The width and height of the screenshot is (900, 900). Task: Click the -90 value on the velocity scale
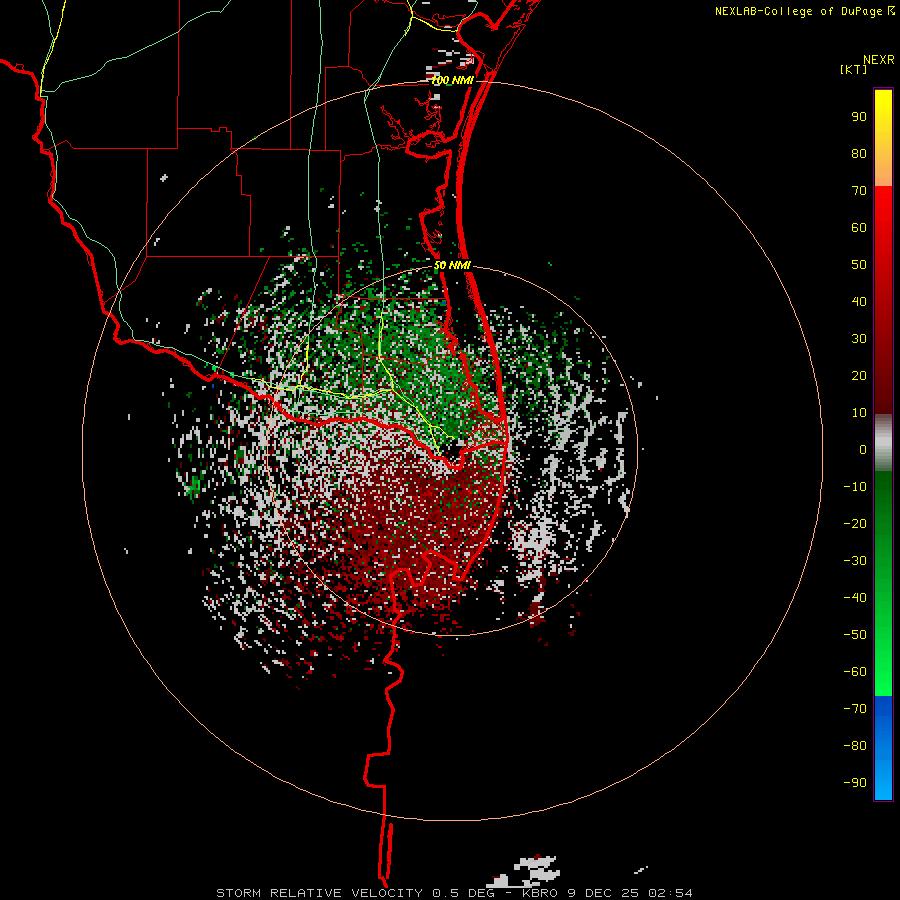[855, 783]
